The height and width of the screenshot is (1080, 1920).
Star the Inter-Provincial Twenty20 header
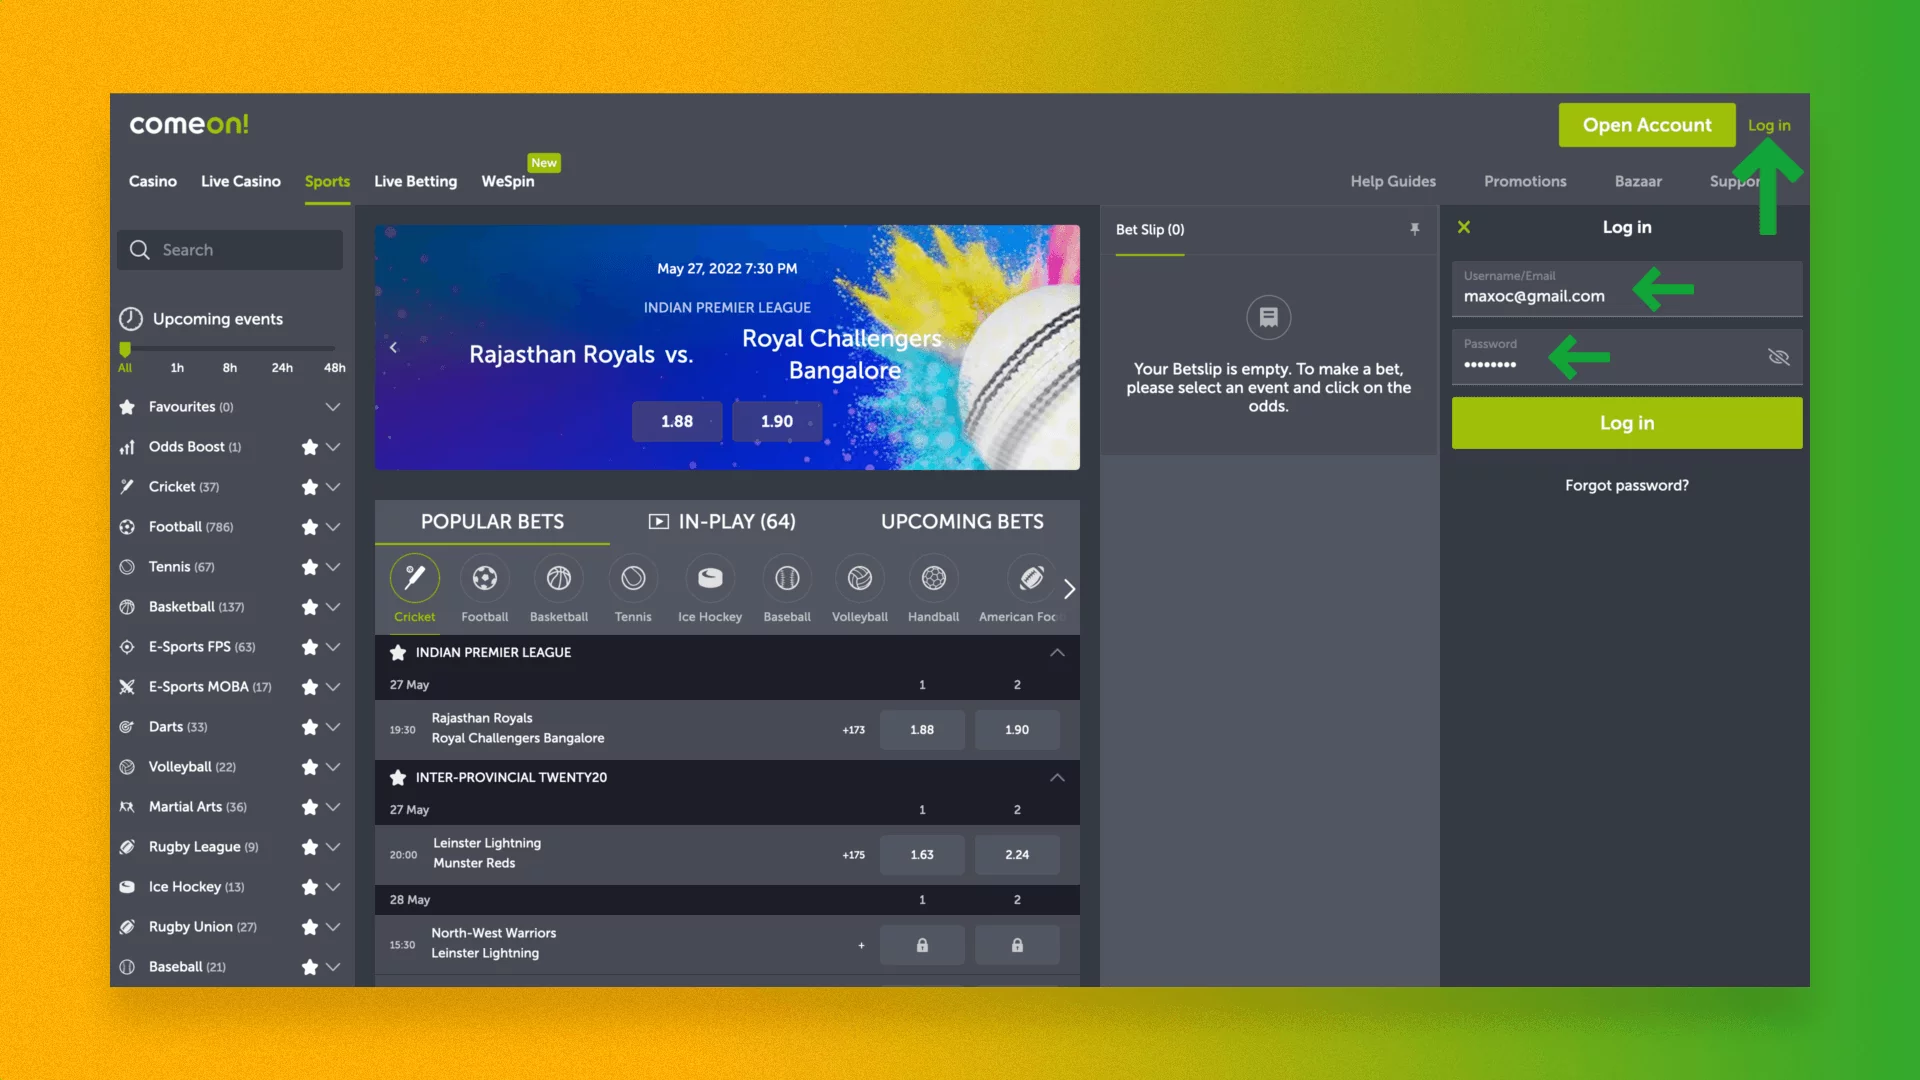[398, 777]
